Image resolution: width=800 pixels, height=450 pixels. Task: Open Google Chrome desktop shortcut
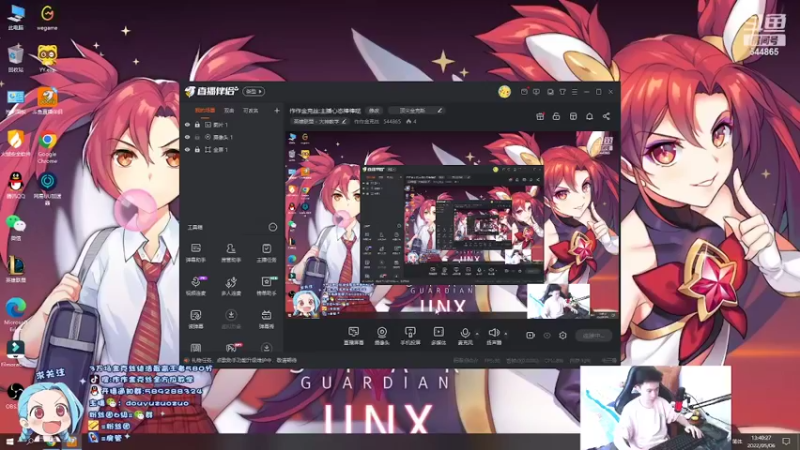click(x=47, y=148)
